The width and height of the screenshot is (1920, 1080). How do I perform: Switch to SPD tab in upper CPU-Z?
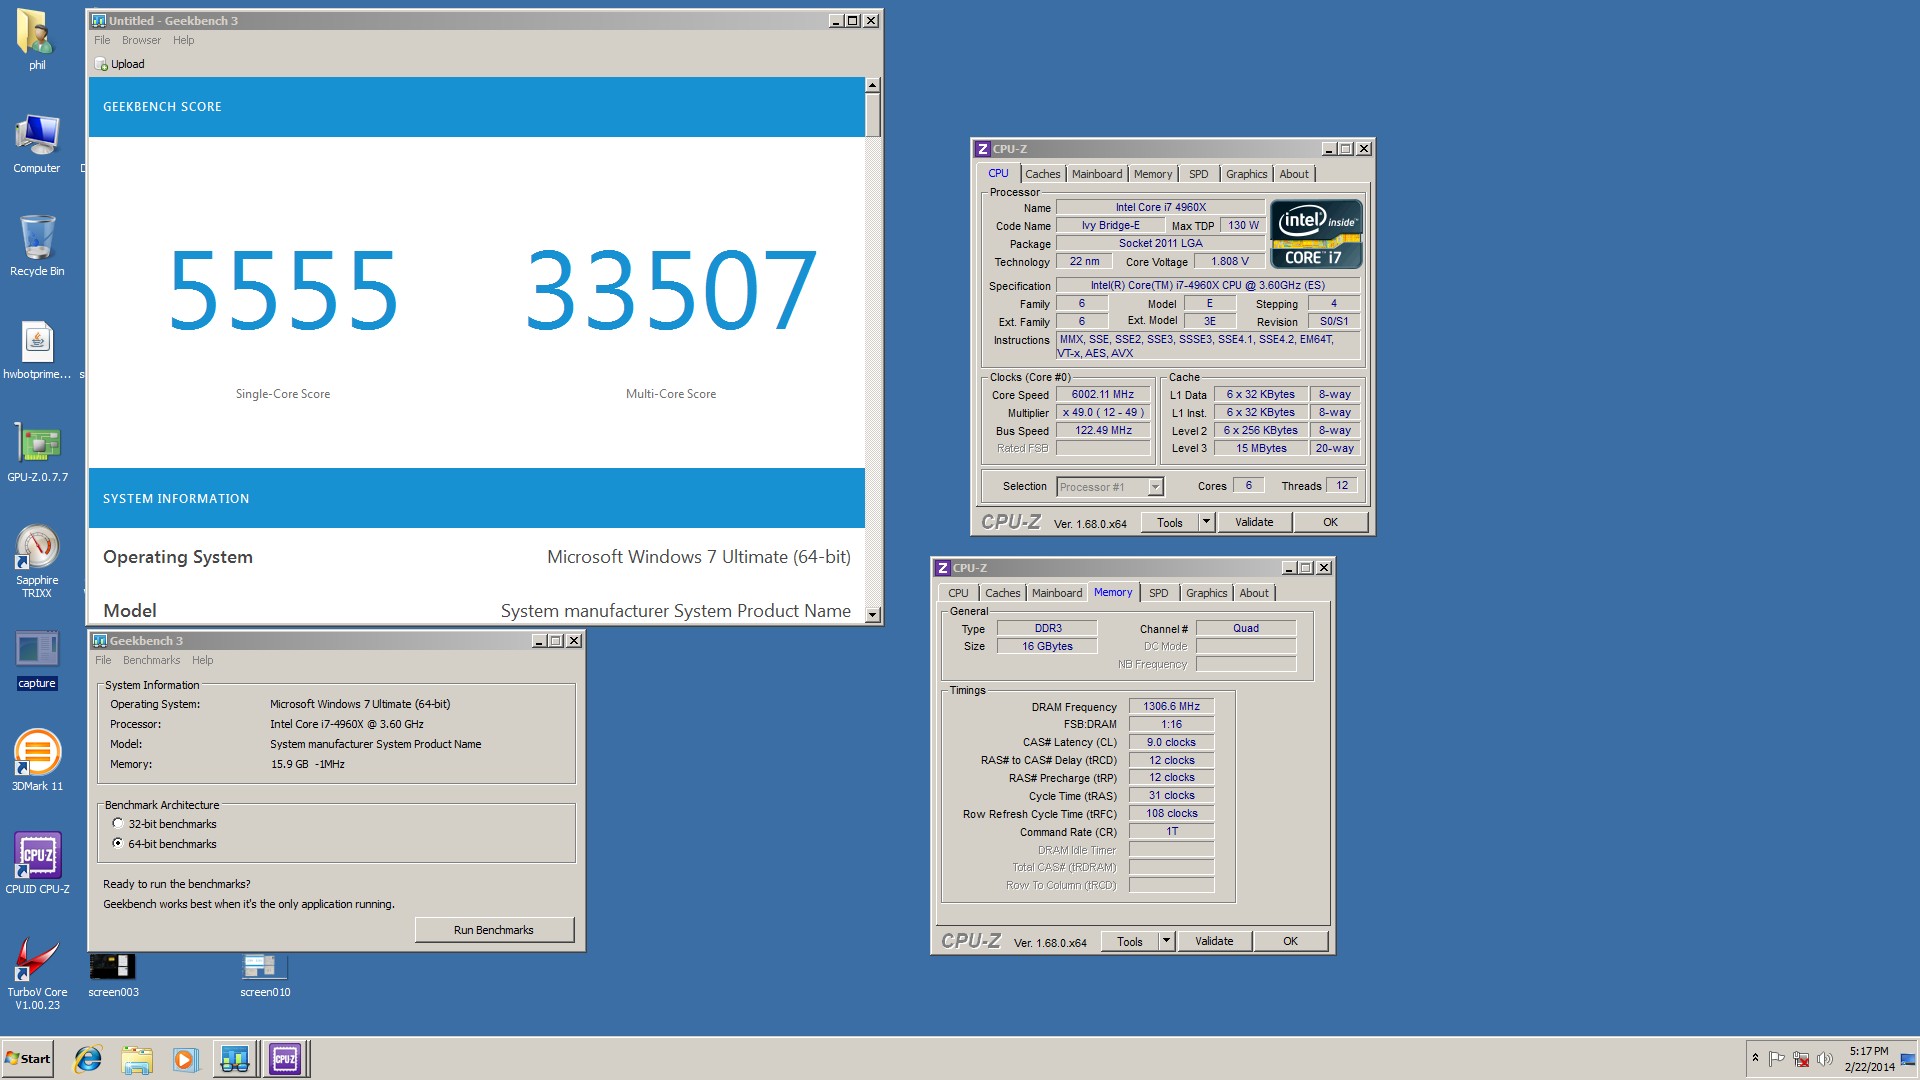coord(1198,174)
